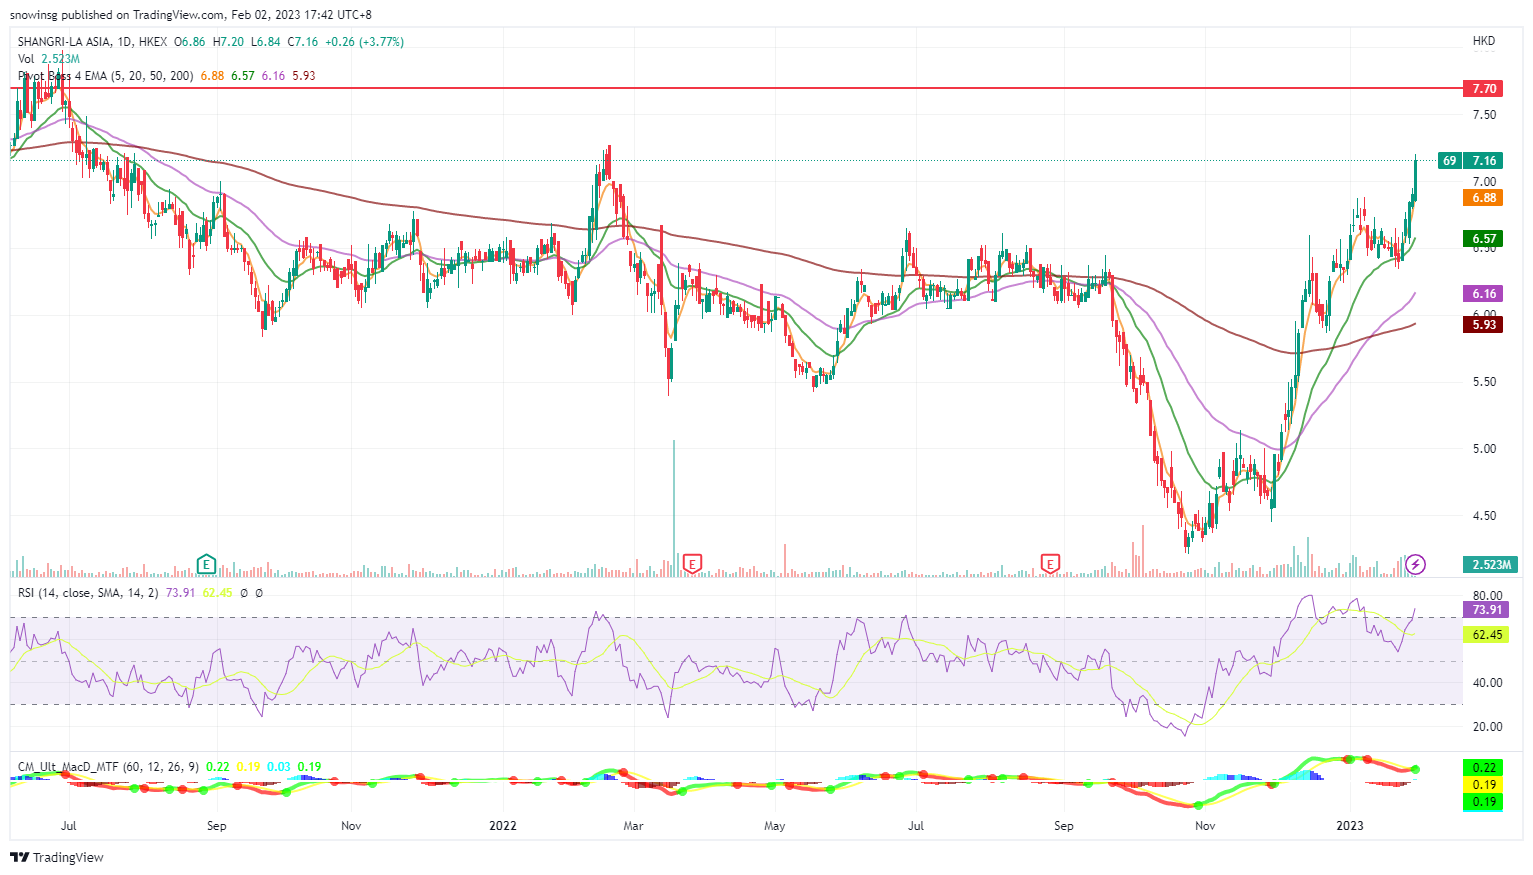Click the 20.00 RSI axis label
The width and height of the screenshot is (1533, 875).
point(1487,727)
